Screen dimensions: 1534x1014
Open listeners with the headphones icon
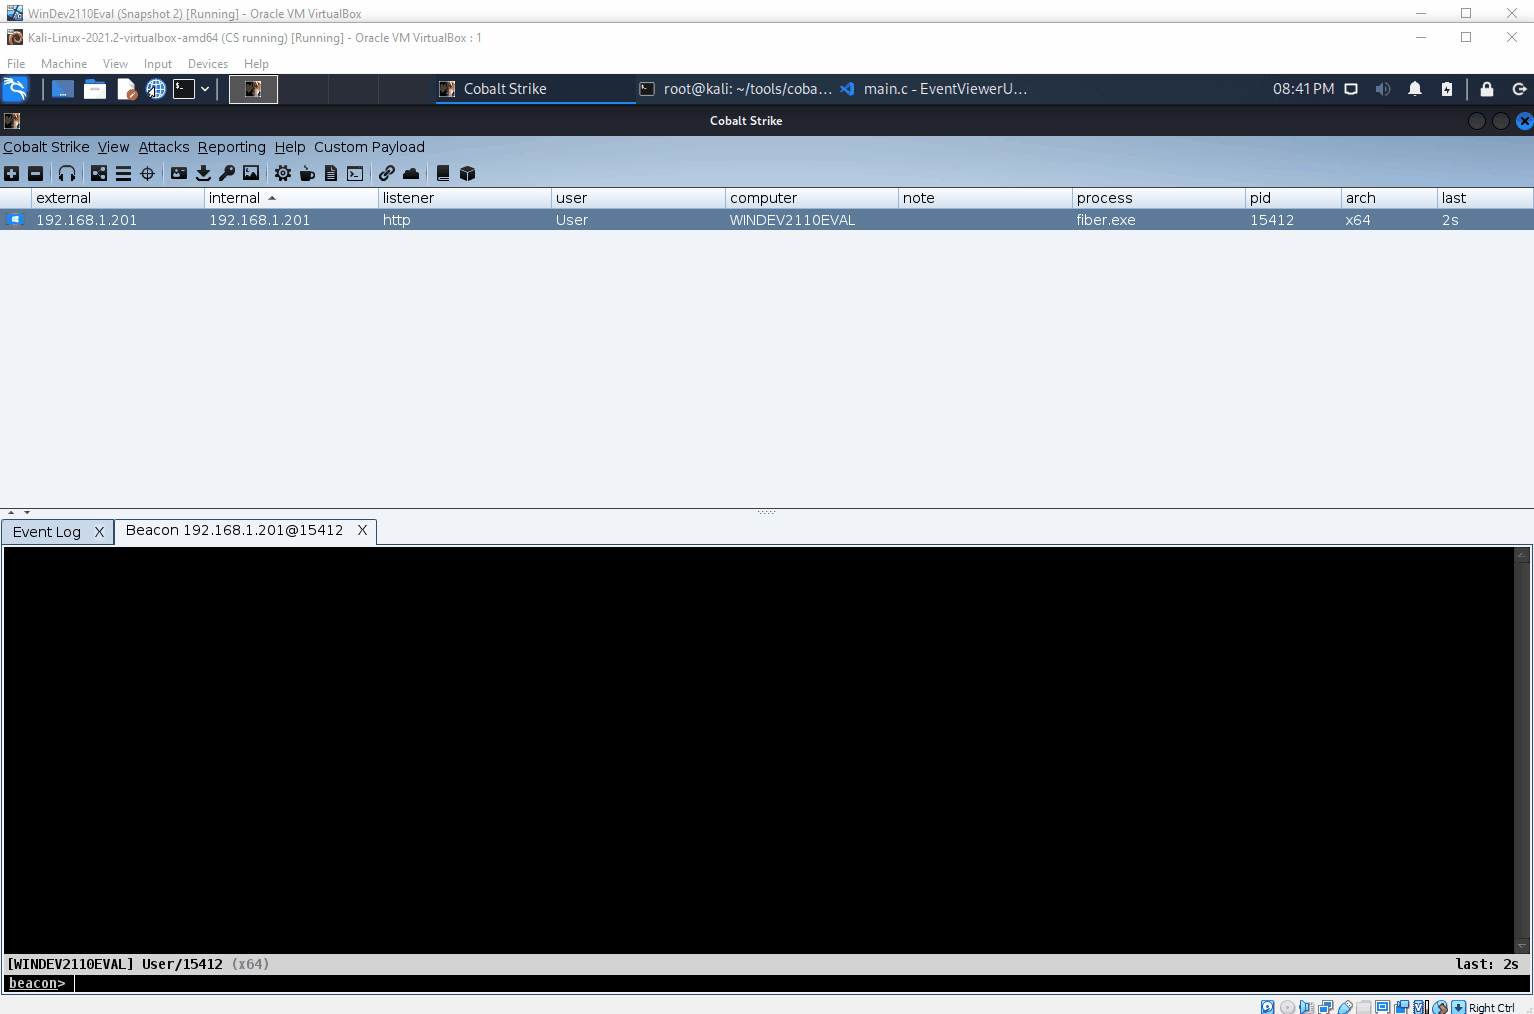67,173
